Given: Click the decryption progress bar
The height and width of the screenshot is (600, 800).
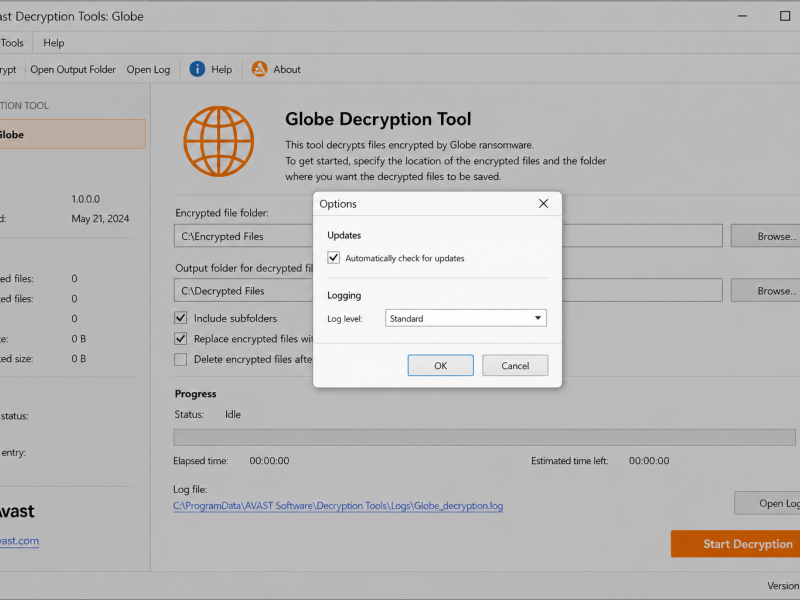Looking at the screenshot, I should click(484, 437).
